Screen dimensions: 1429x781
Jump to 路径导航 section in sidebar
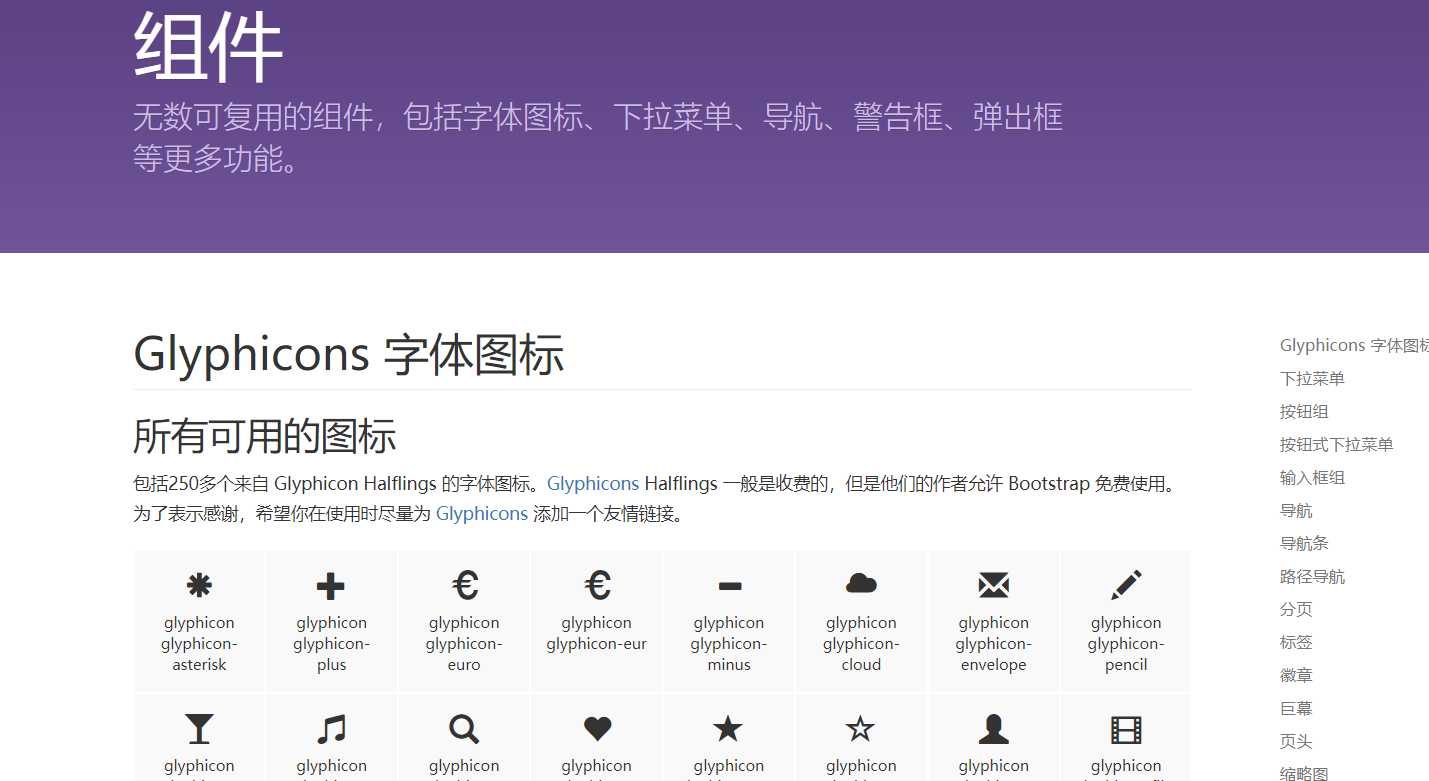pyautogui.click(x=1312, y=576)
